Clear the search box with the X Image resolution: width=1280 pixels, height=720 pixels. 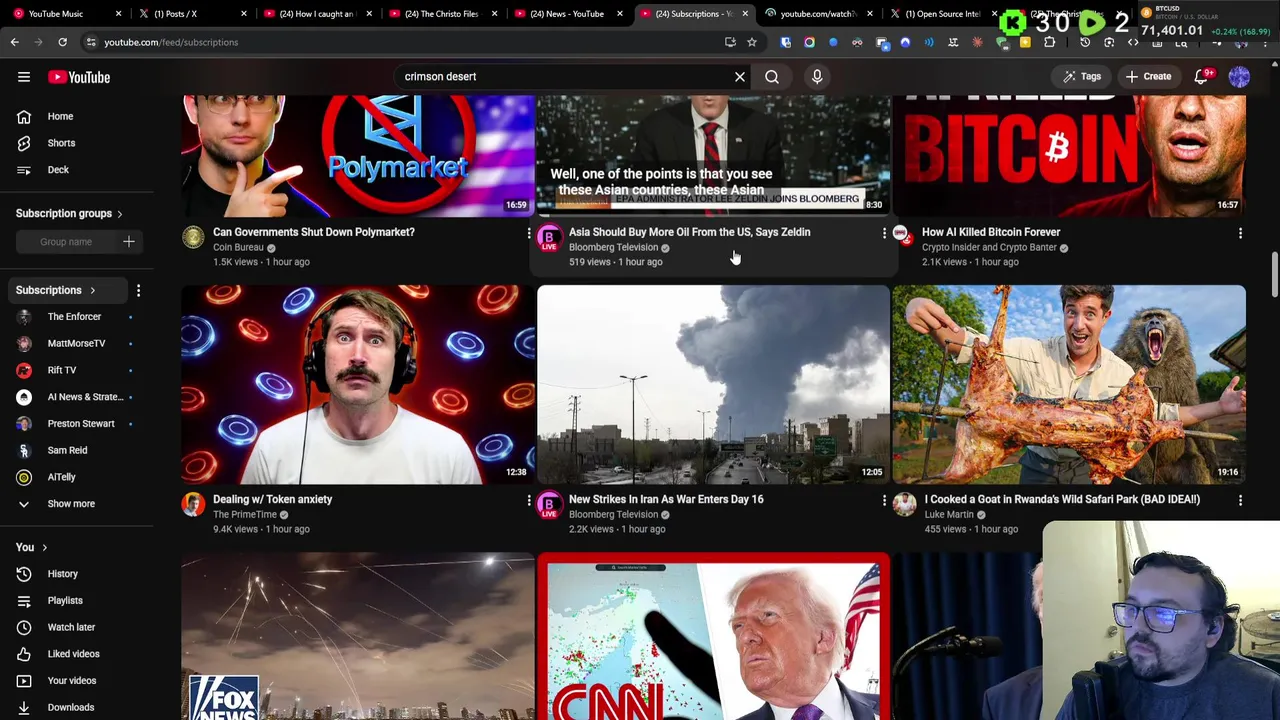point(740,76)
